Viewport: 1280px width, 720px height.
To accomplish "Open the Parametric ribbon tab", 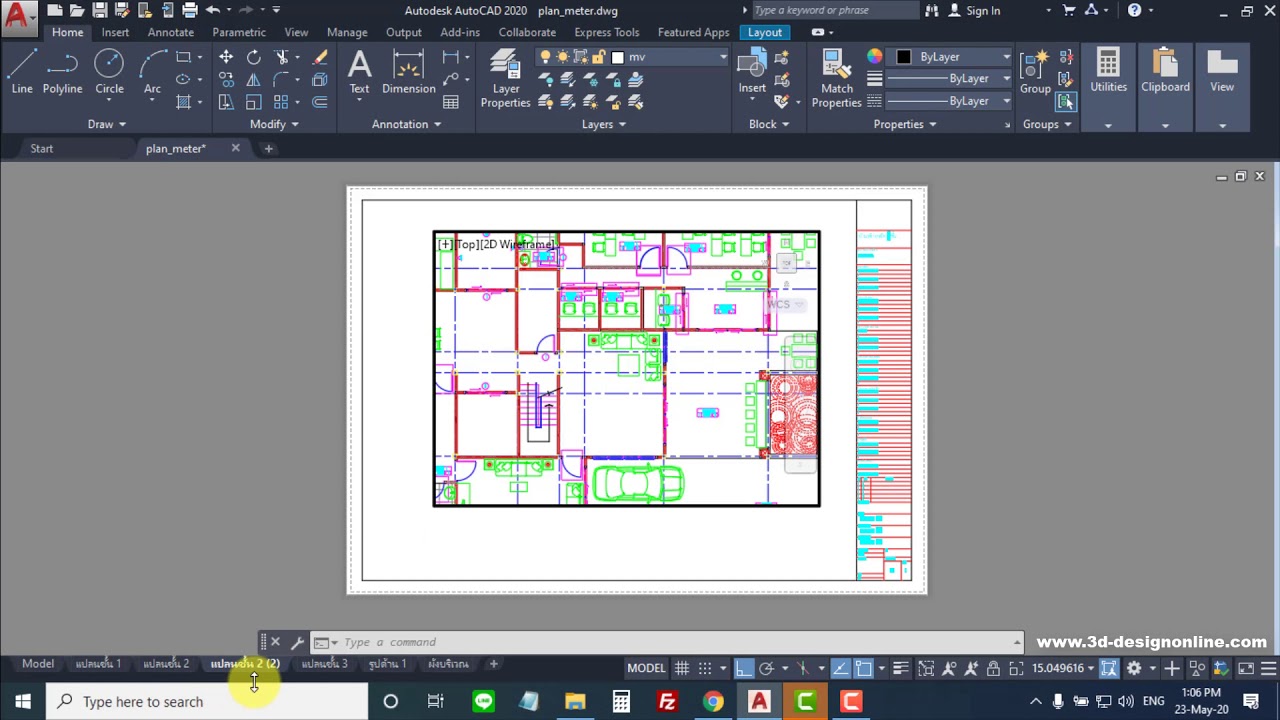I will pyautogui.click(x=239, y=32).
